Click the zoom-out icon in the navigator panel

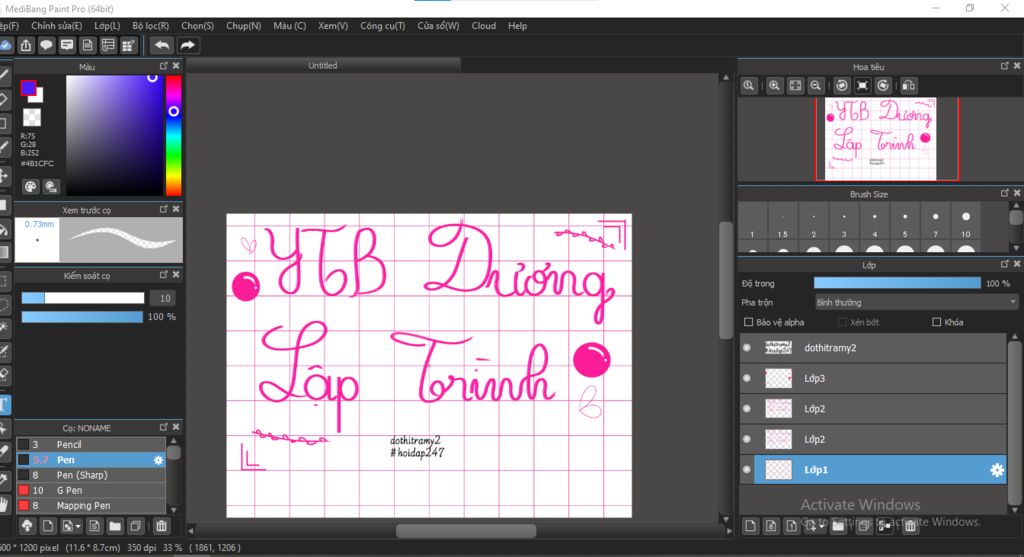tap(816, 86)
